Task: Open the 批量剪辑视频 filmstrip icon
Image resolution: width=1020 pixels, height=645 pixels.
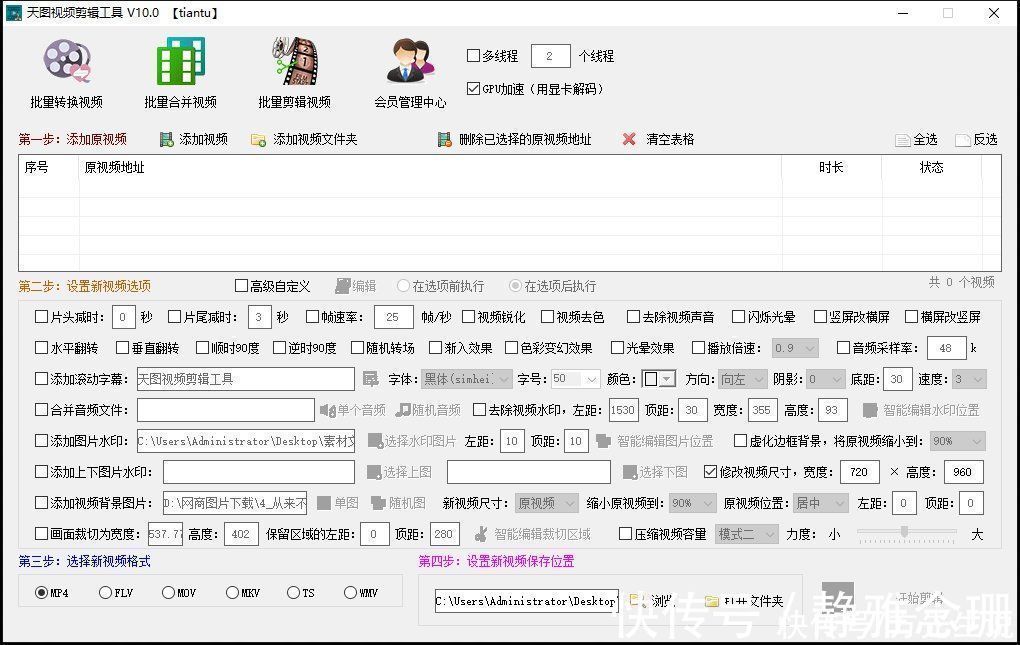Action: point(295,61)
